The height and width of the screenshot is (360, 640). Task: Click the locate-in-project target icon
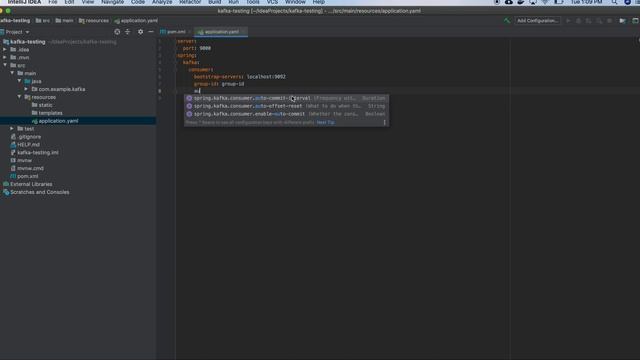point(117,31)
